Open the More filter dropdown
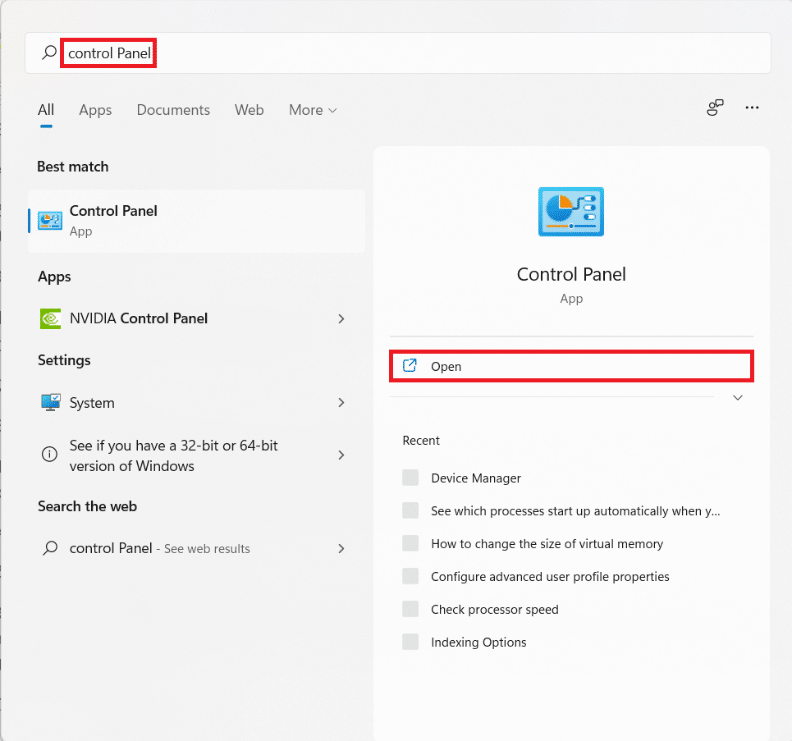Image resolution: width=792 pixels, height=741 pixels. pyautogui.click(x=313, y=110)
